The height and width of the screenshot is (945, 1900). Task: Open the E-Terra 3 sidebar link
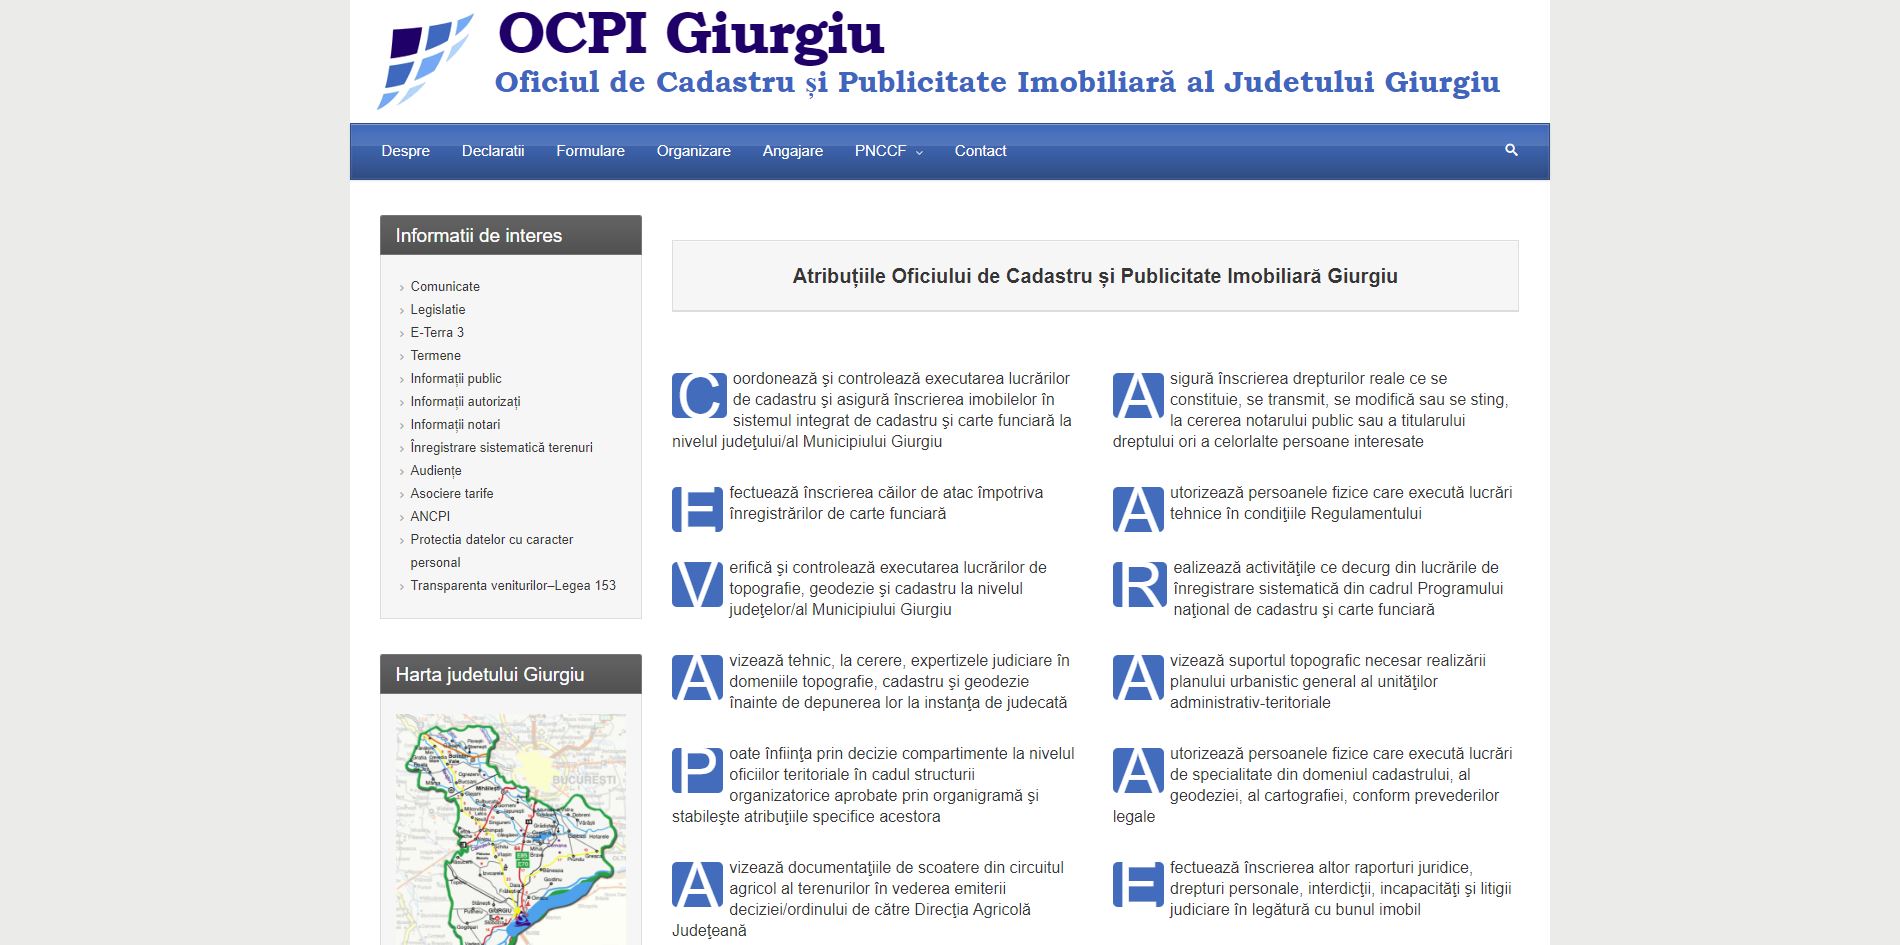point(437,332)
